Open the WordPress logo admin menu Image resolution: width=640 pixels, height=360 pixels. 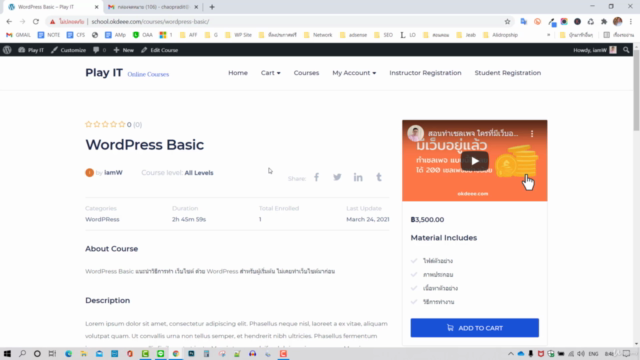point(7,50)
